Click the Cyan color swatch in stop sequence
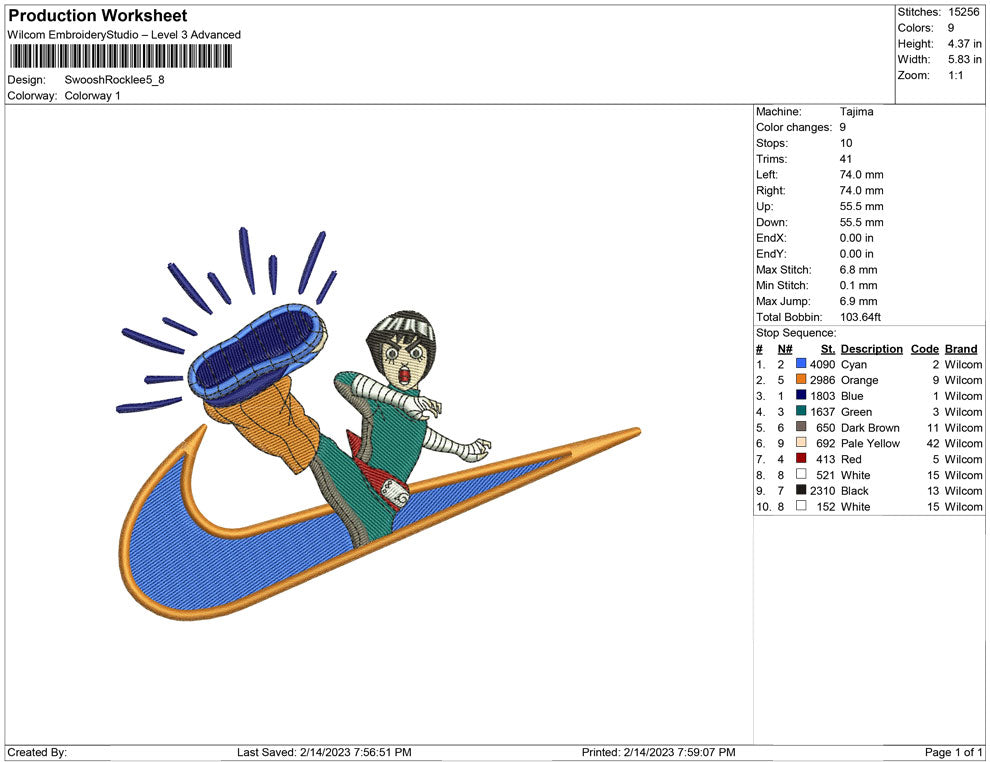Screen dimensions: 990x762 point(801,364)
